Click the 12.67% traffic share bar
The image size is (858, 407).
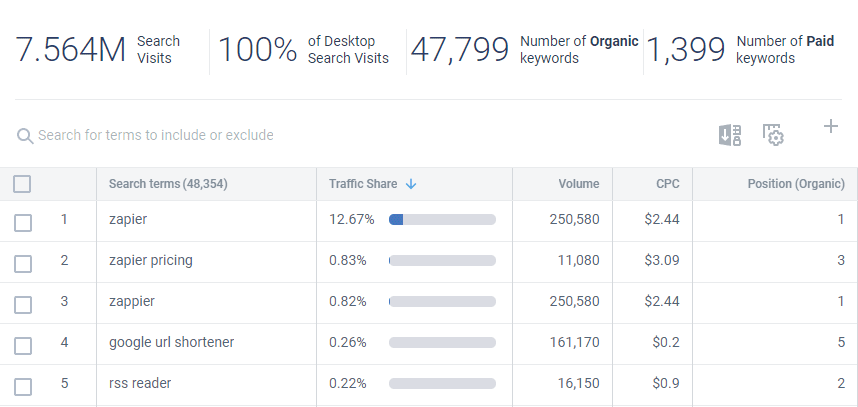click(442, 220)
